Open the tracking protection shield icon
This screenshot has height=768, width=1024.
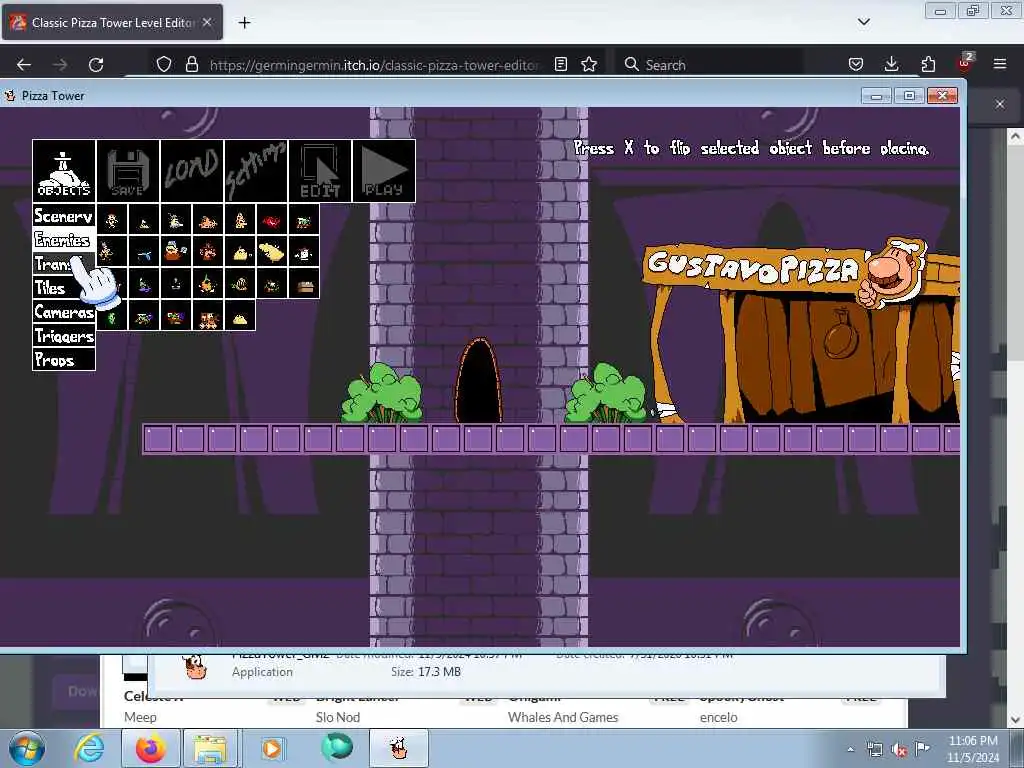click(164, 64)
